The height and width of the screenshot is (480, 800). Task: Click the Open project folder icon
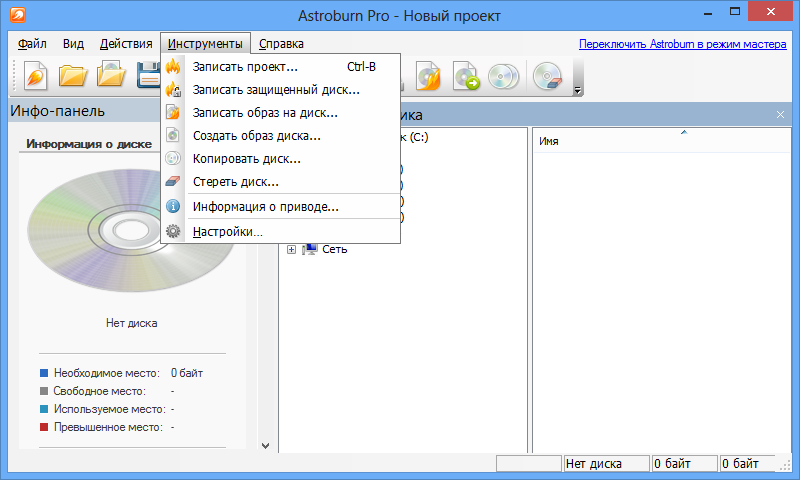73,76
